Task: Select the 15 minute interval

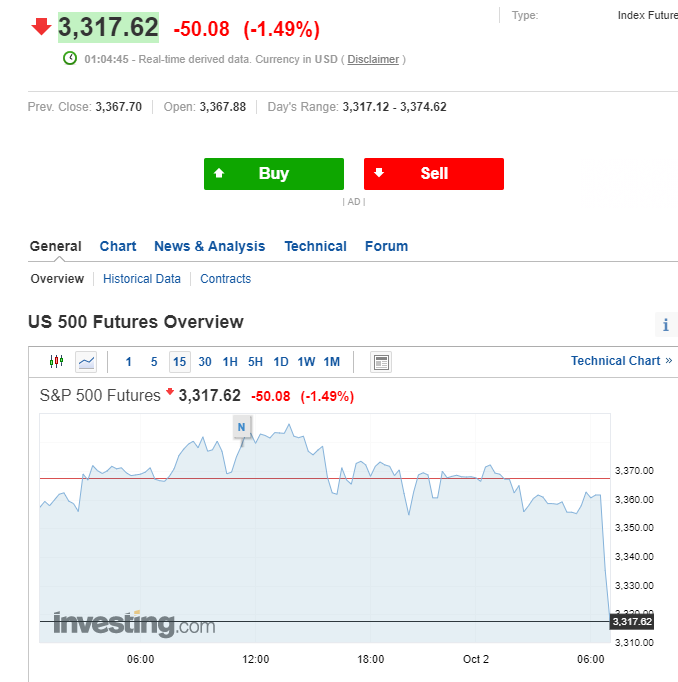Action: 179,362
